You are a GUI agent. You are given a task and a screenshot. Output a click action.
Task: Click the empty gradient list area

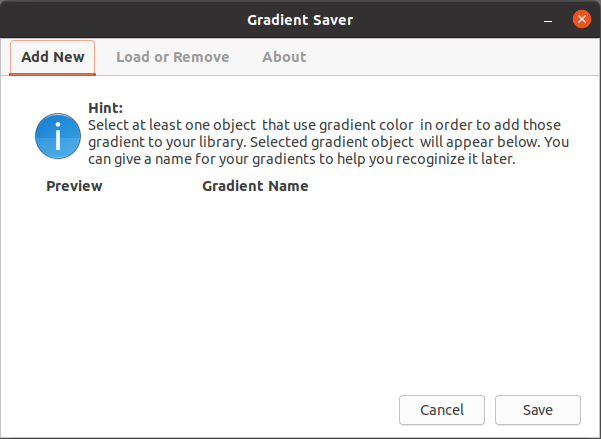pos(299,291)
